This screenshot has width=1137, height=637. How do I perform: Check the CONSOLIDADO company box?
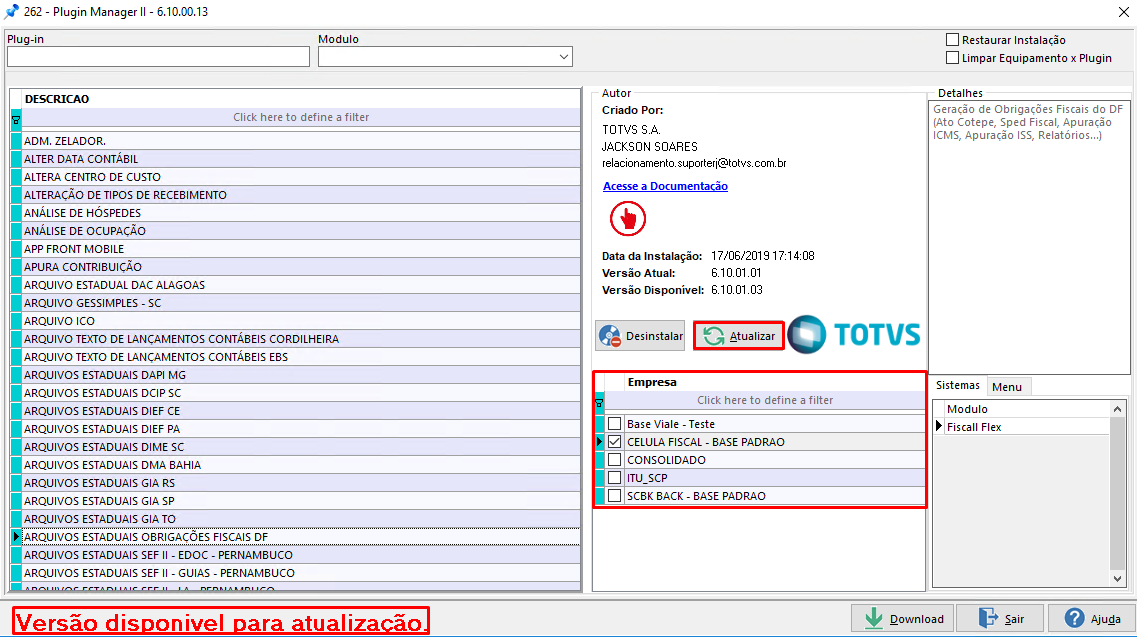pos(614,460)
